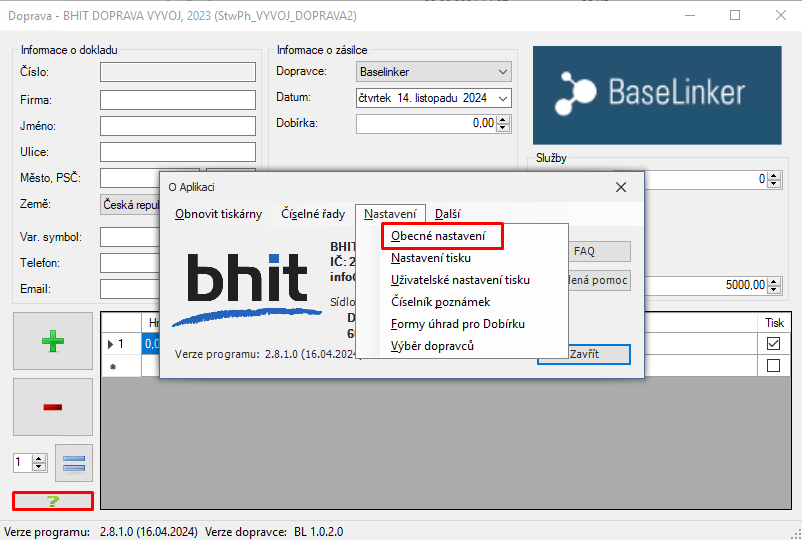Click the BaseLinker logo banner
The image size is (802, 540).
pyautogui.click(x=657, y=95)
